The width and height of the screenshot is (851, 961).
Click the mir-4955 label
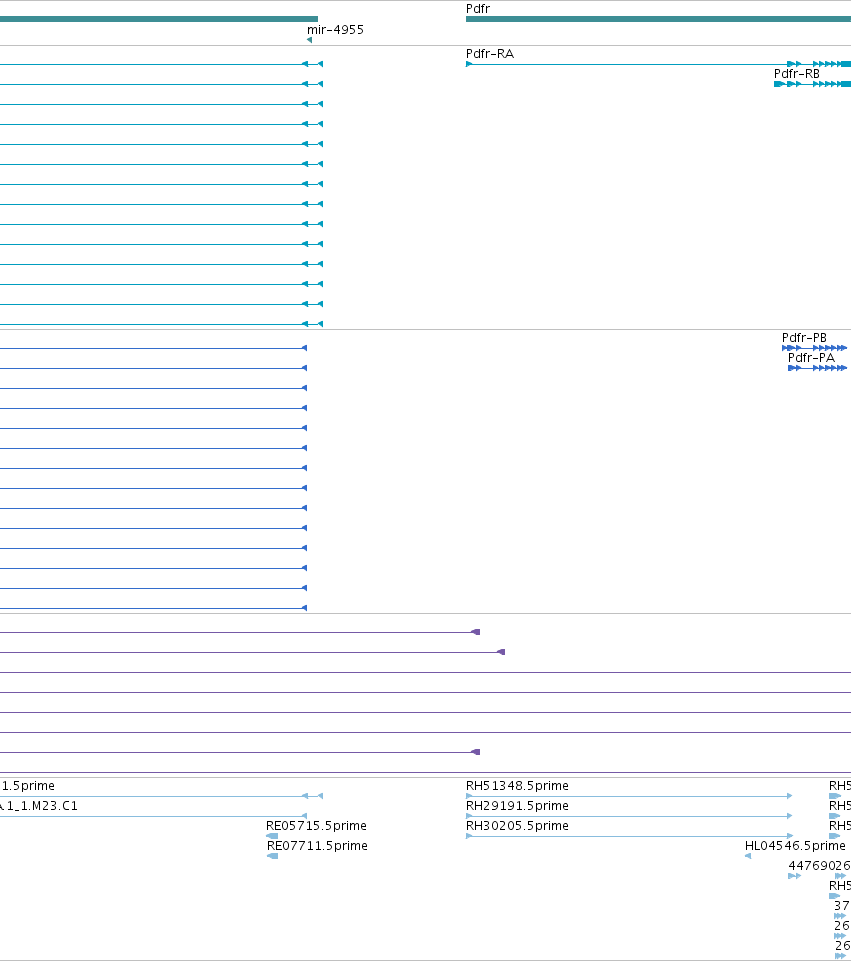pyautogui.click(x=335, y=29)
